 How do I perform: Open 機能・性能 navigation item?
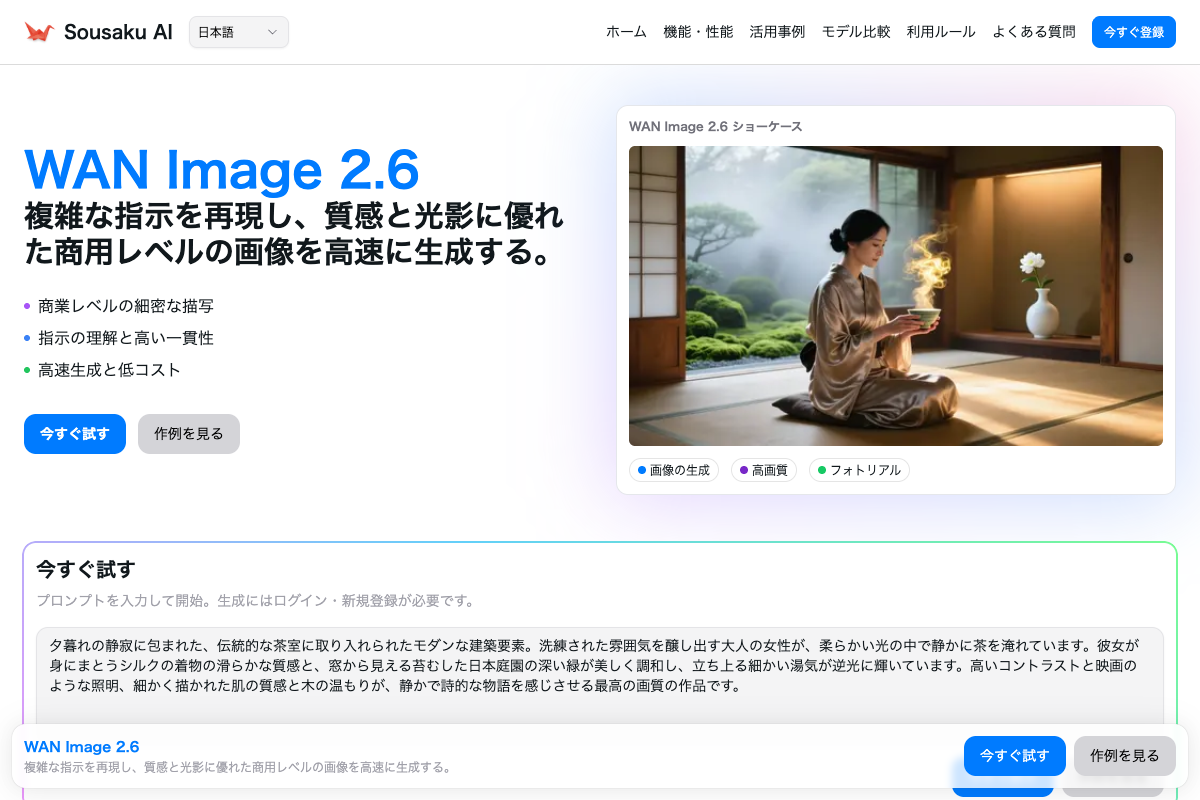(698, 32)
